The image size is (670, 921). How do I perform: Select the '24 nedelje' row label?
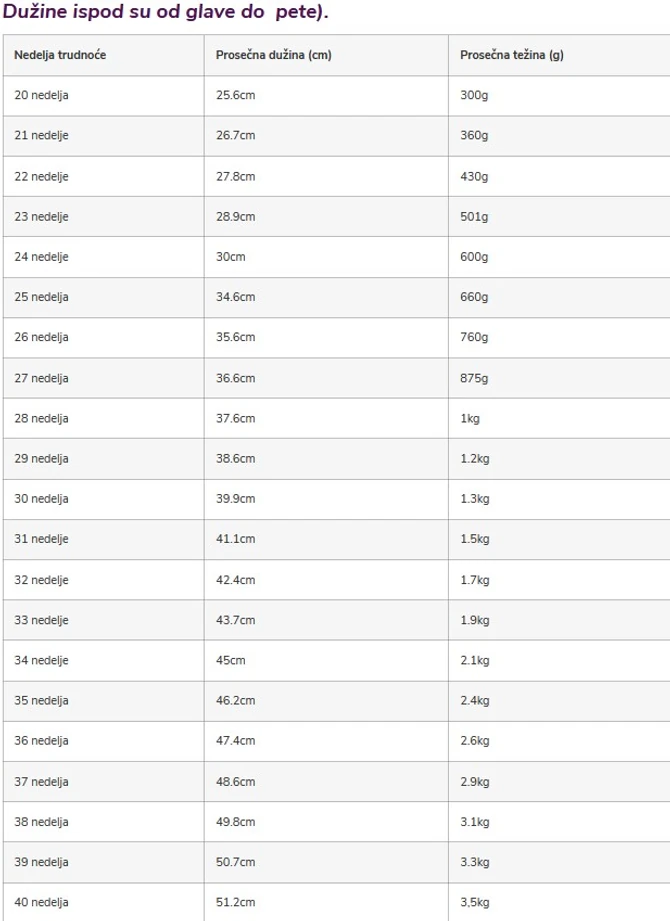point(42,257)
